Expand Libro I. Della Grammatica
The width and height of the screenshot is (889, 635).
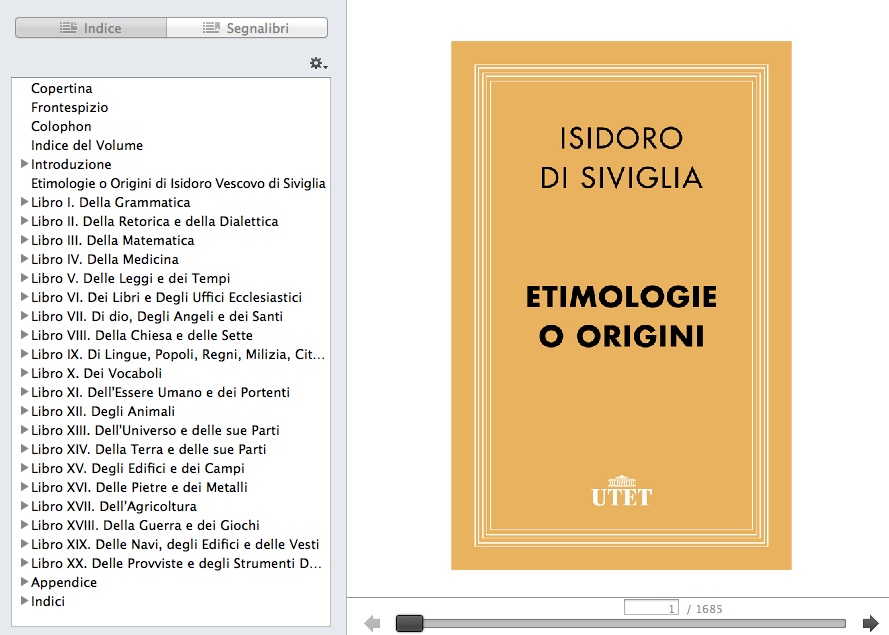tap(24, 202)
